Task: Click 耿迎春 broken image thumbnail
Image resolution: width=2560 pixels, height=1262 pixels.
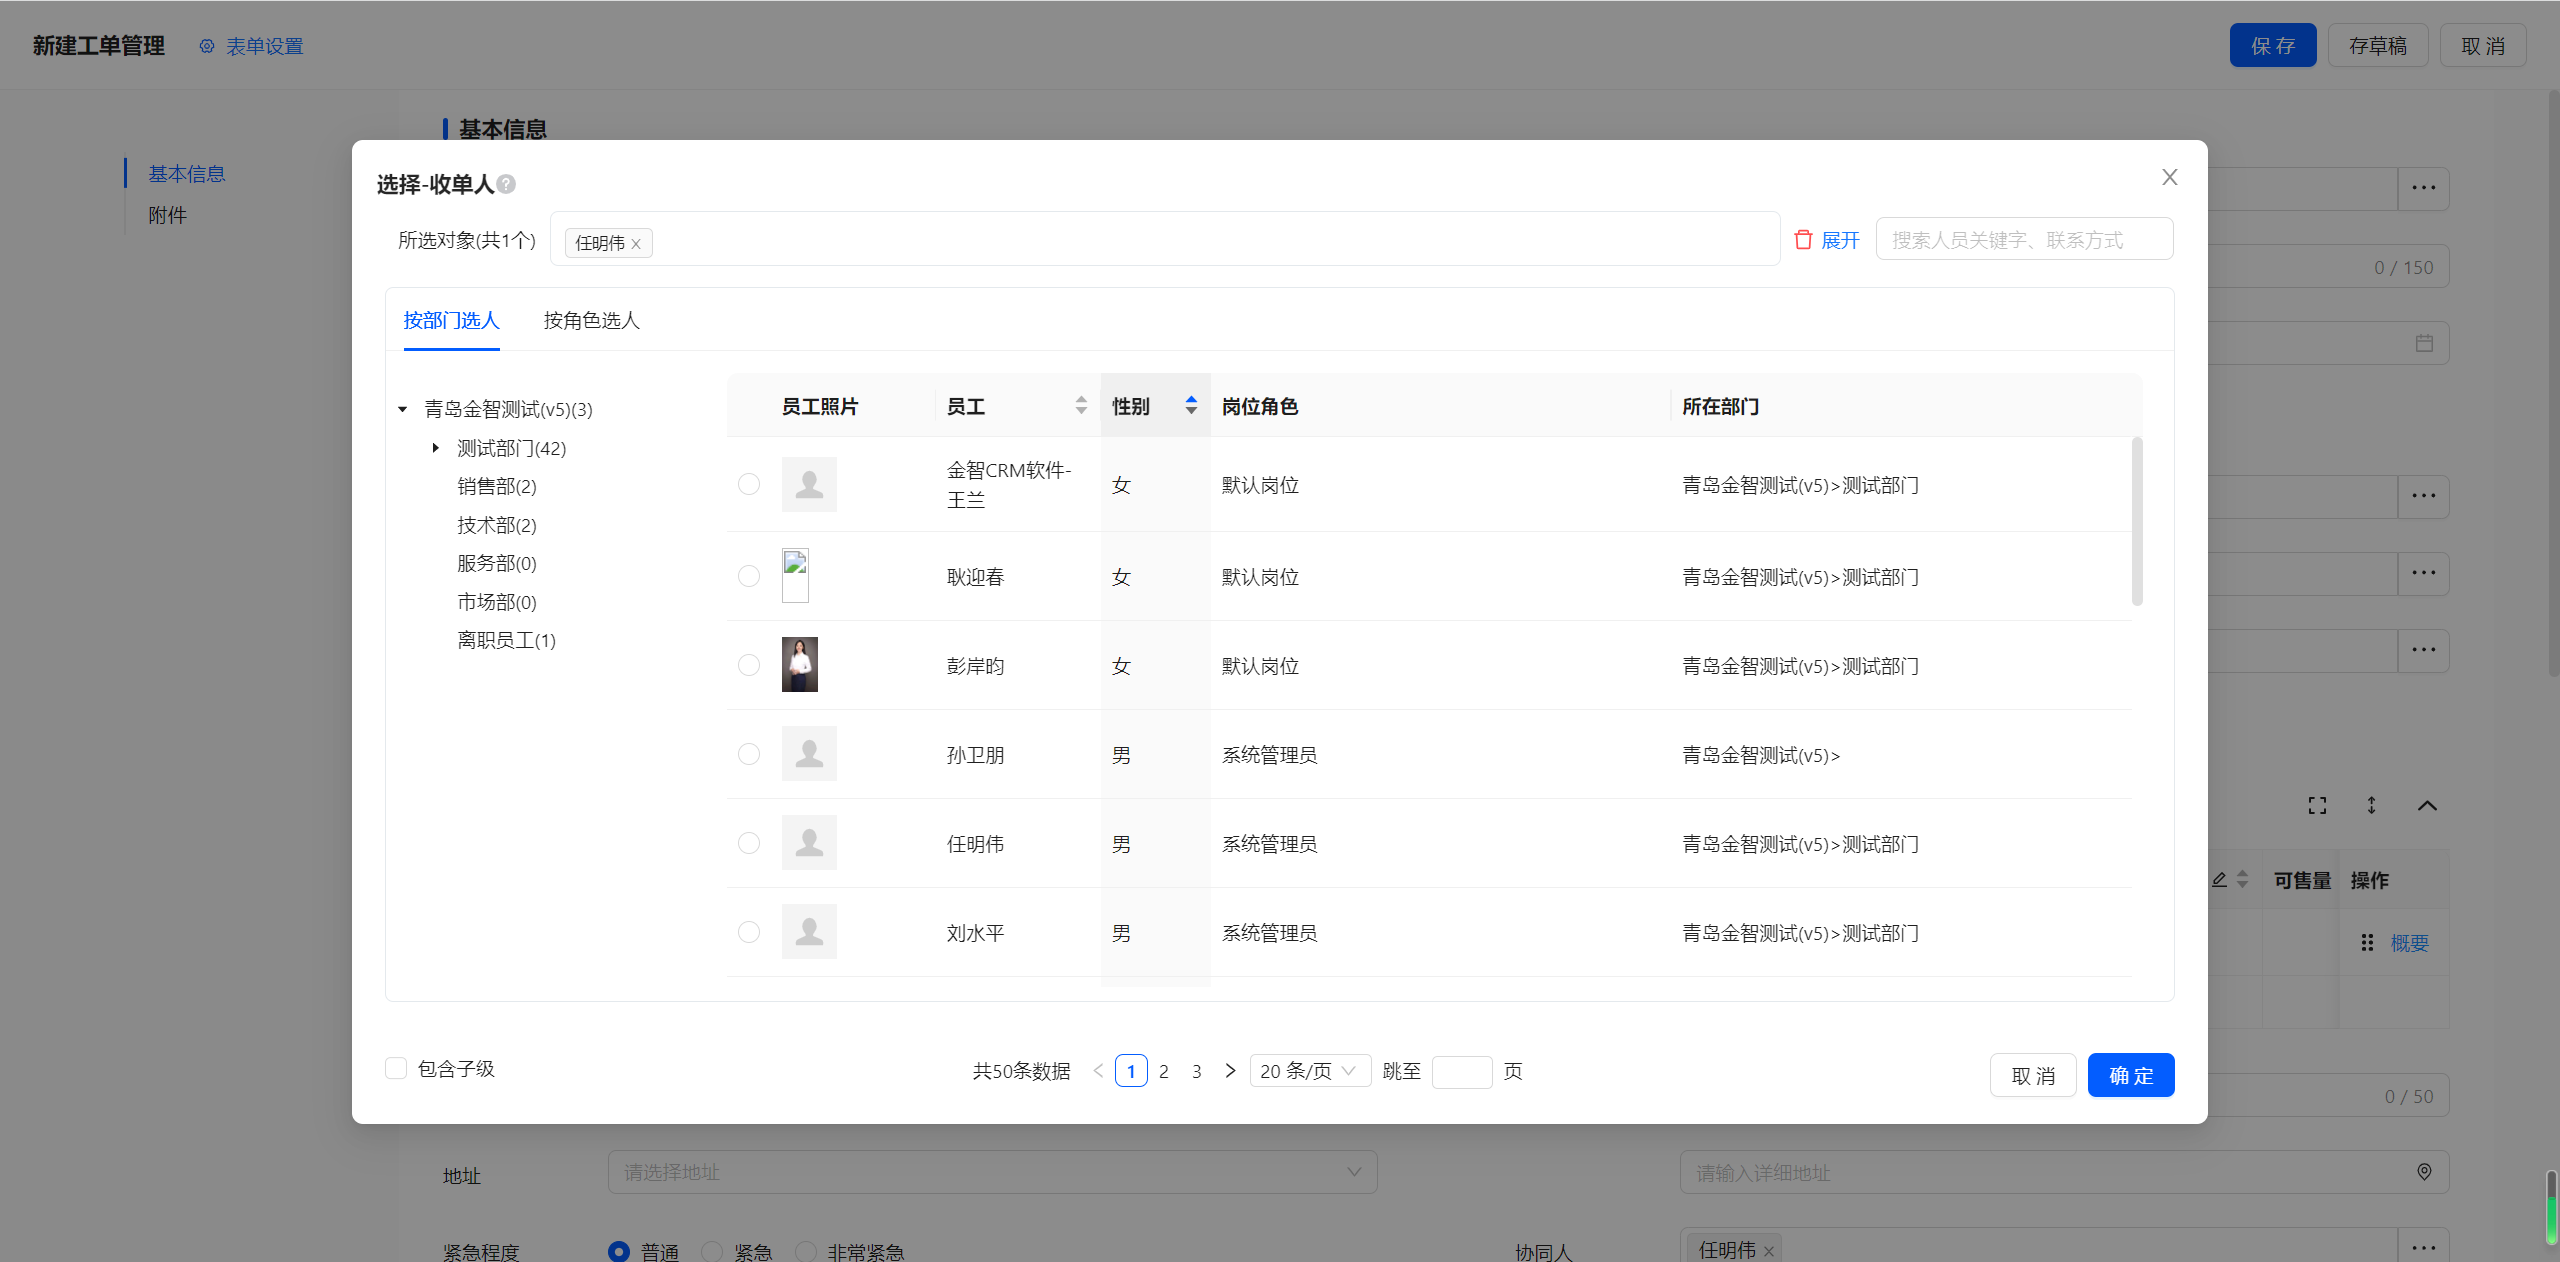Action: click(x=795, y=575)
